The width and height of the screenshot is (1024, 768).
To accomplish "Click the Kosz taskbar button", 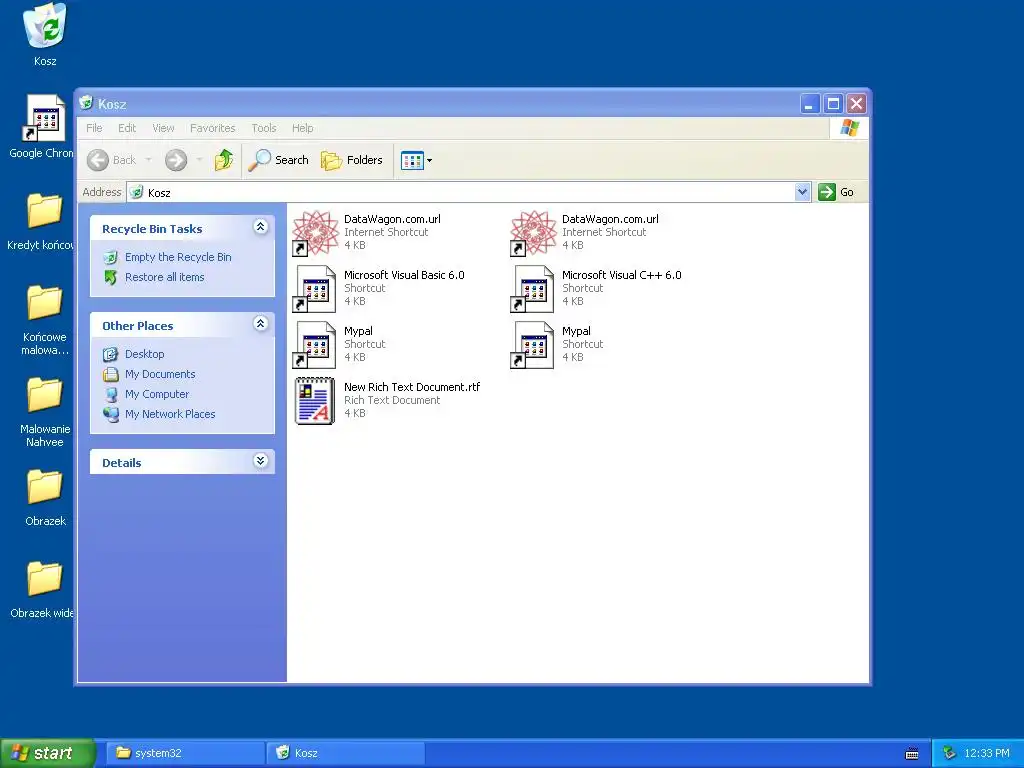I will [345, 753].
